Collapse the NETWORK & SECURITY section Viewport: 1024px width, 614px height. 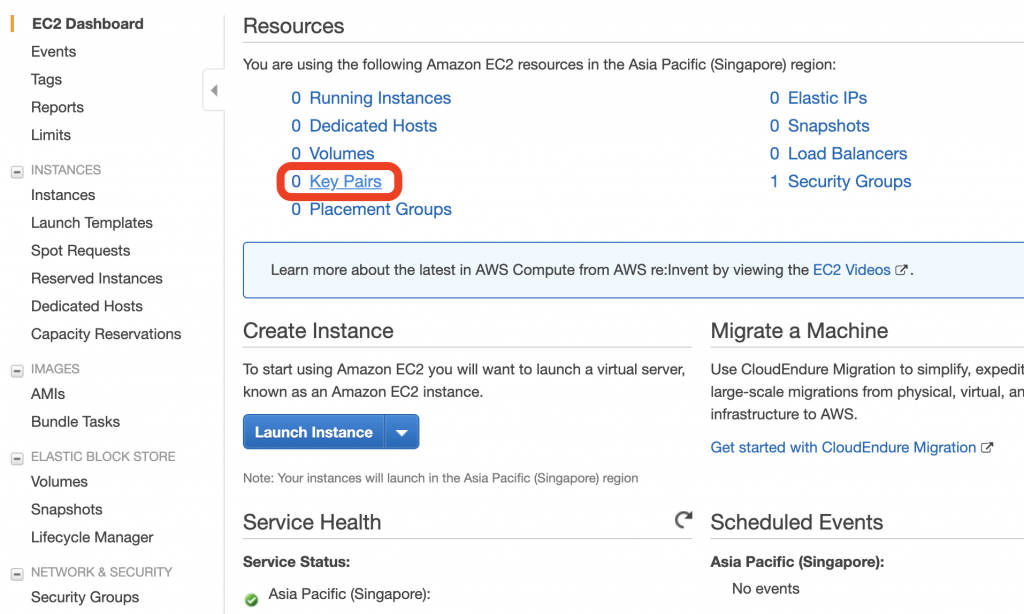(x=16, y=573)
